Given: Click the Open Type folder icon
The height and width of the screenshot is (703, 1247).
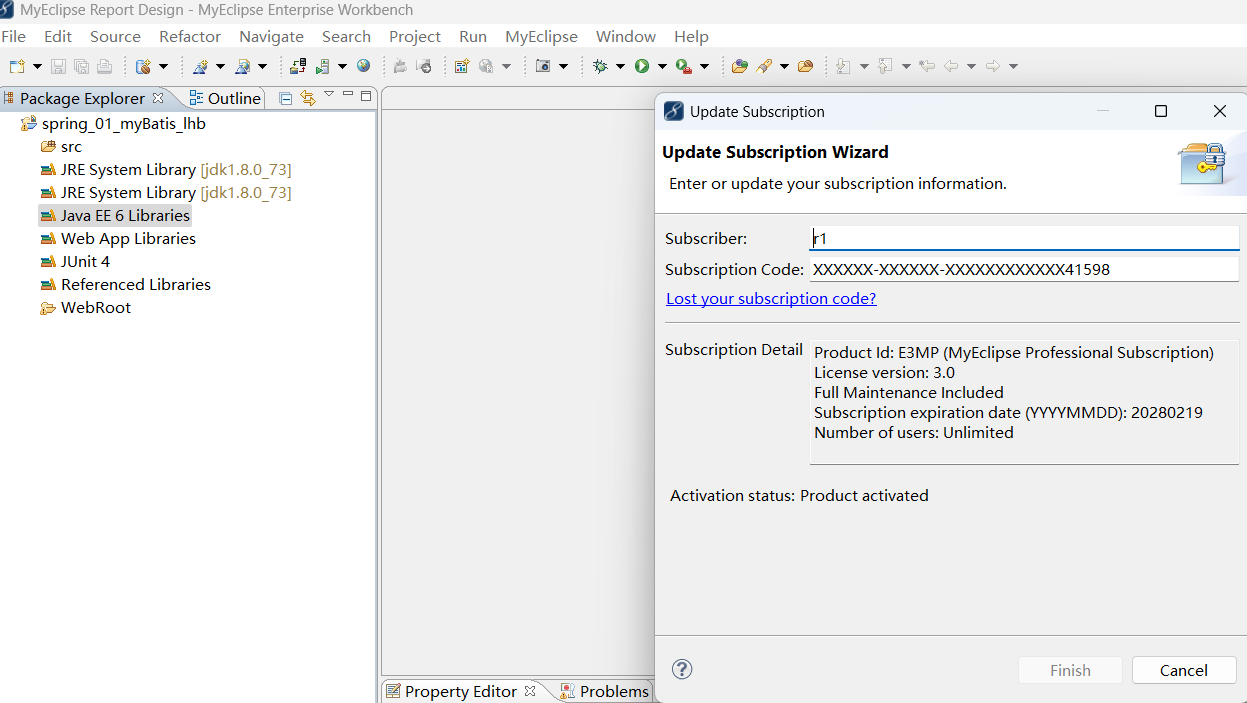Looking at the screenshot, I should tap(740, 66).
